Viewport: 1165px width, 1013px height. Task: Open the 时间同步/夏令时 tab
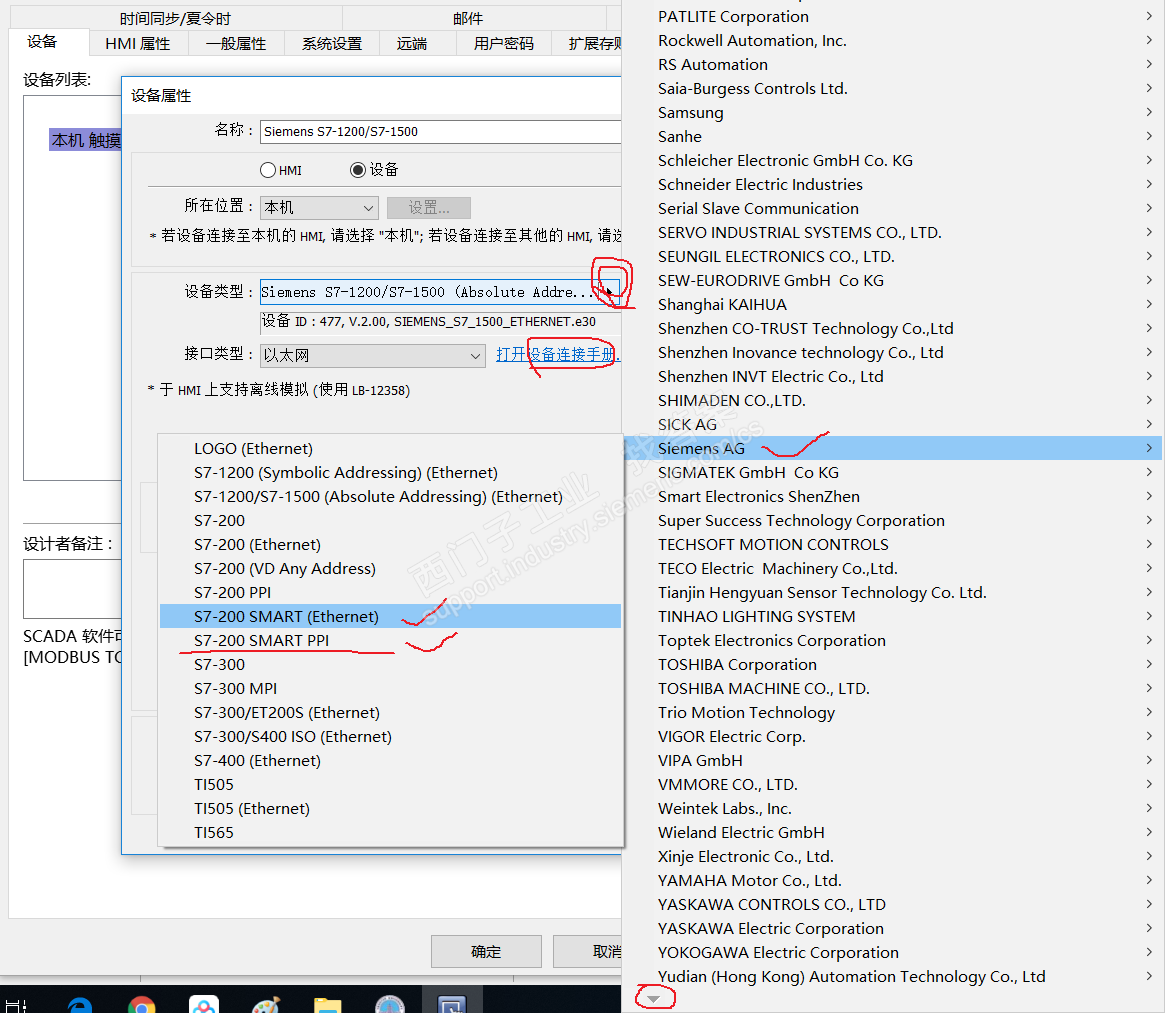coord(175,19)
